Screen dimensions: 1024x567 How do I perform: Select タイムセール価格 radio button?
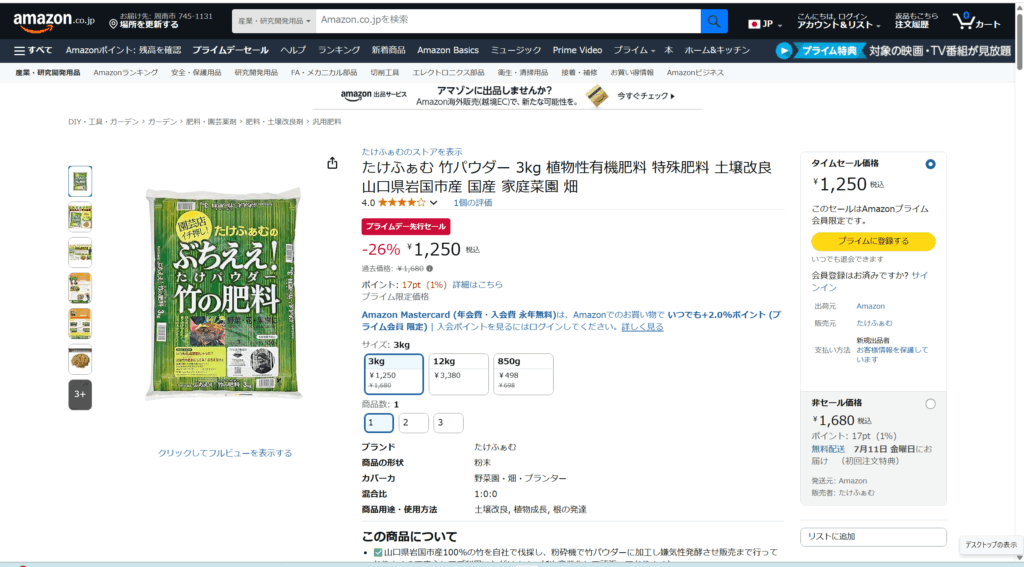point(930,164)
